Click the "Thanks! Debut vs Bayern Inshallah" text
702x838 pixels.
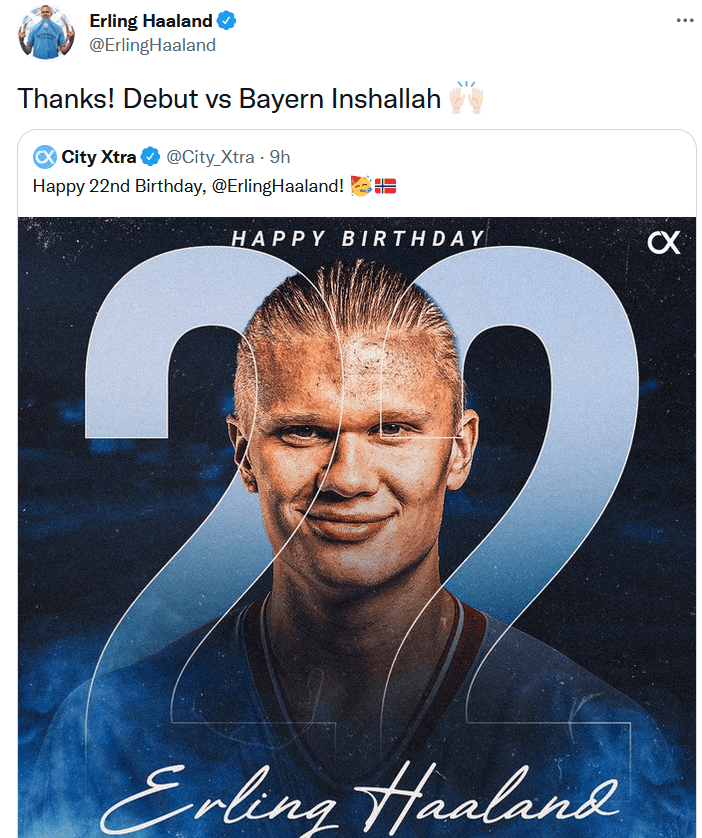tap(229, 100)
